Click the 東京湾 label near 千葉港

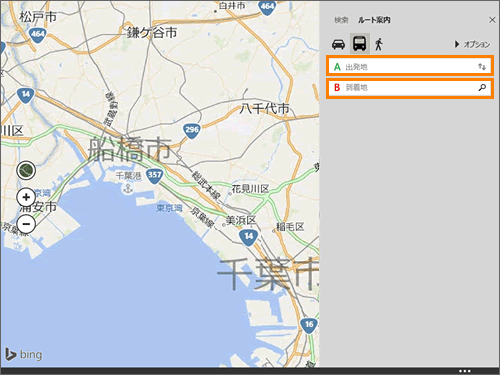(169, 208)
